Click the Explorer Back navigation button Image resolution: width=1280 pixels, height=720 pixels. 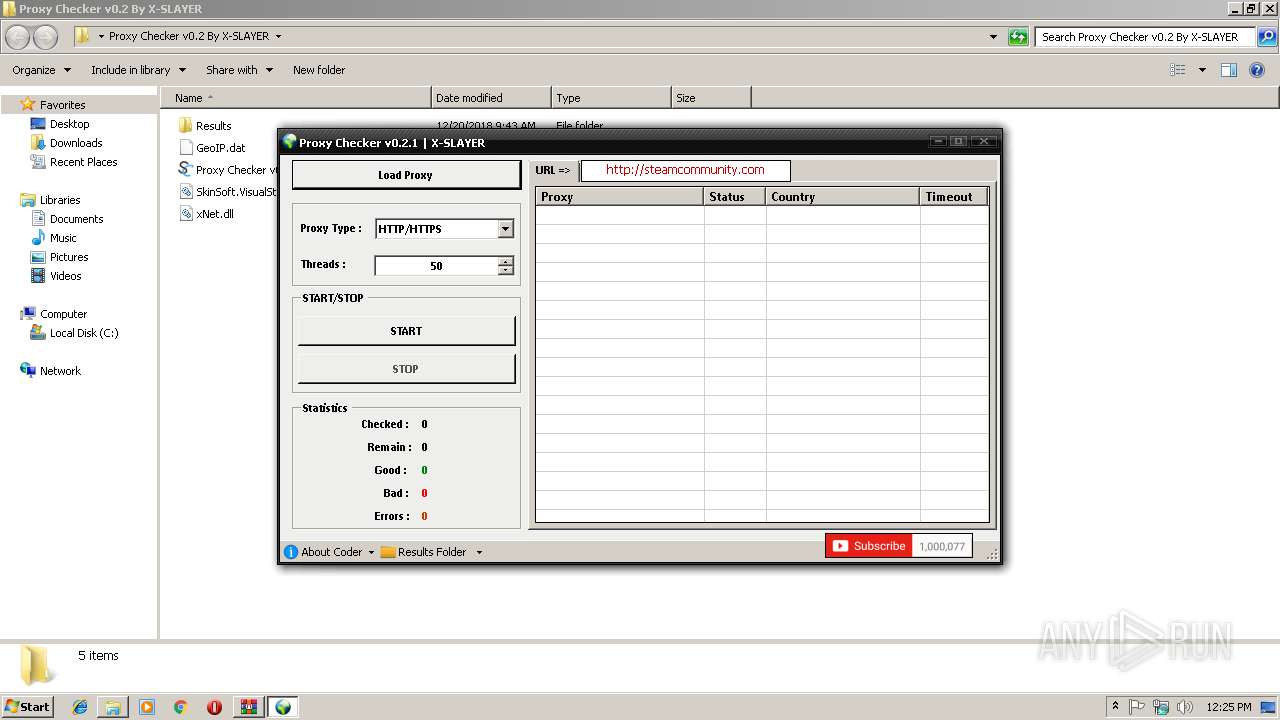click(18, 37)
